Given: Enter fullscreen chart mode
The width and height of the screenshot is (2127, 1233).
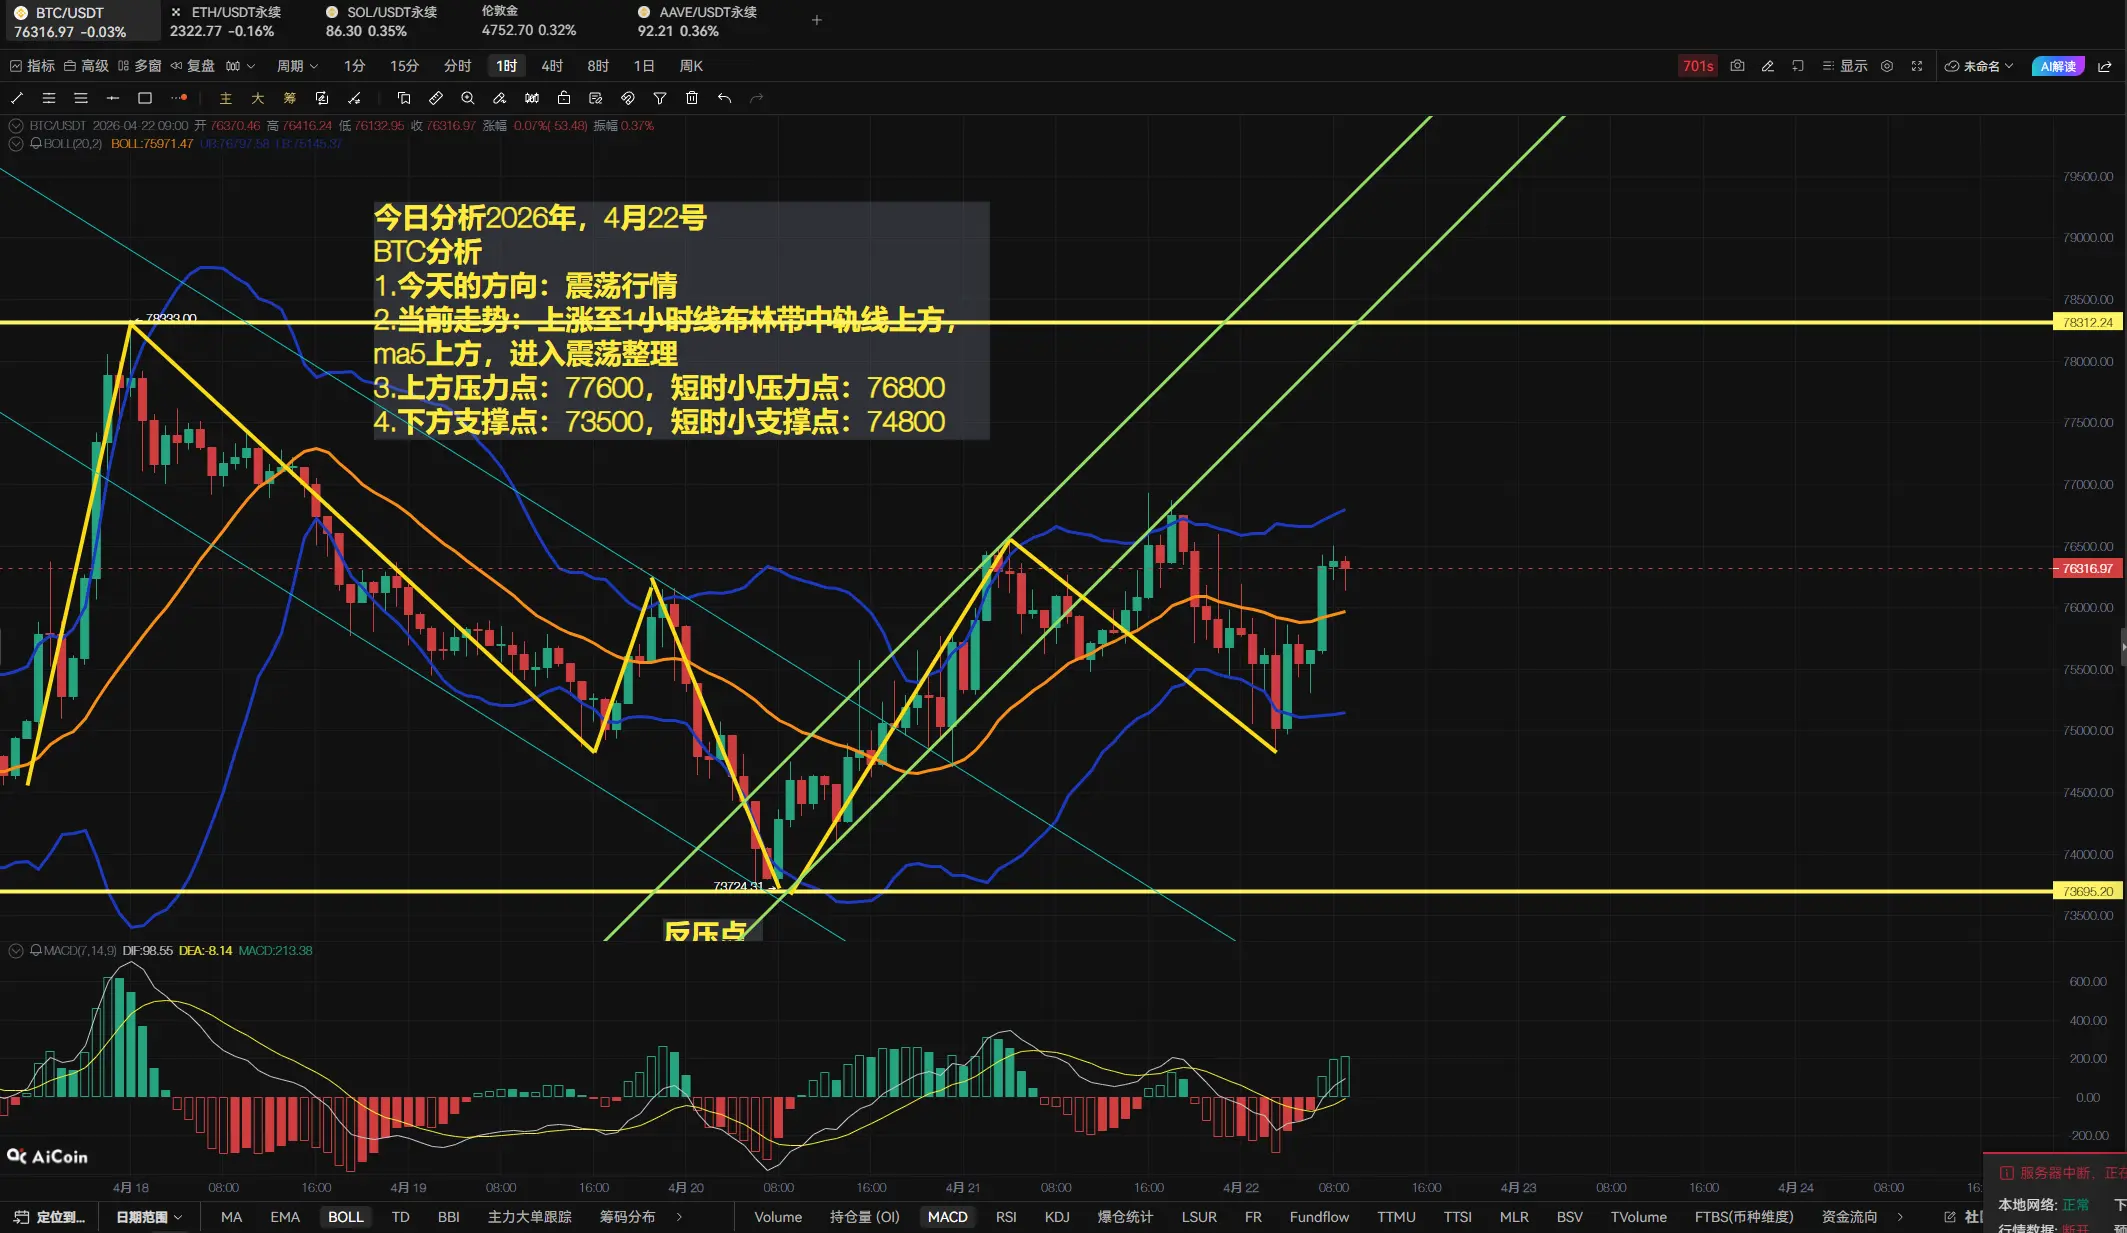Looking at the screenshot, I should click(x=1917, y=66).
